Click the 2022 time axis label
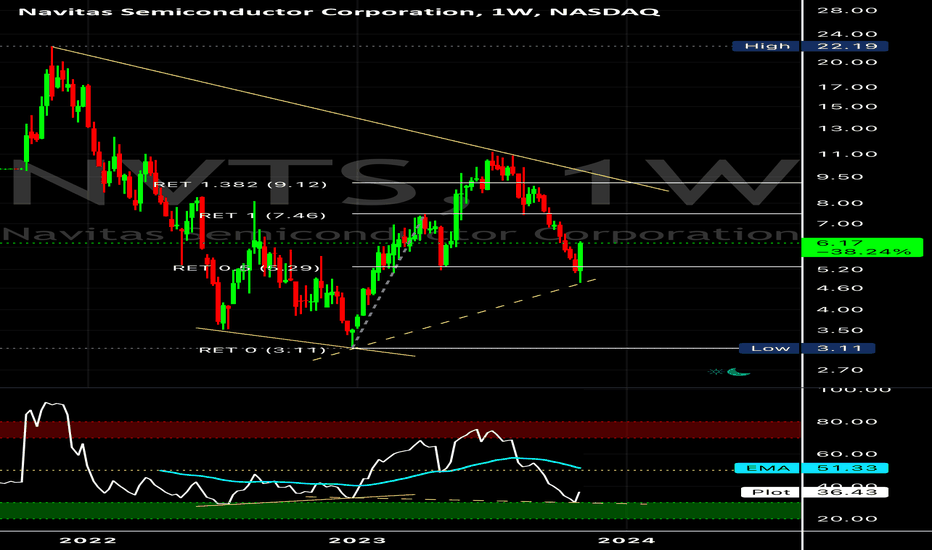 pos(88,540)
